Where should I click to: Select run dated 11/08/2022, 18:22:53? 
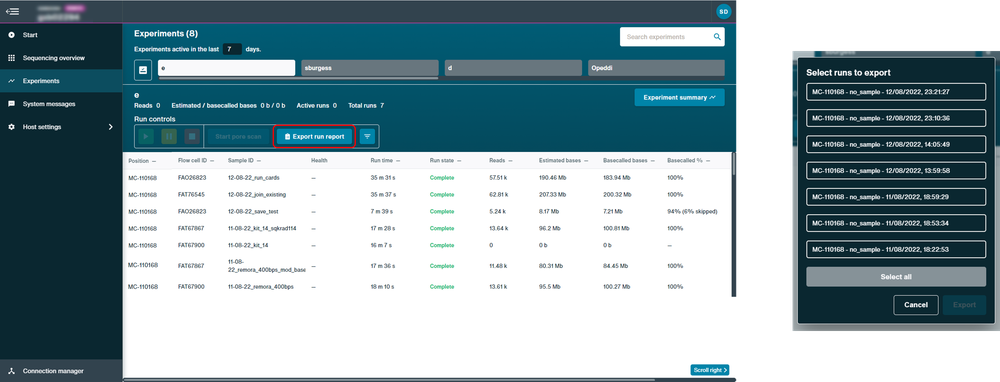pos(896,249)
